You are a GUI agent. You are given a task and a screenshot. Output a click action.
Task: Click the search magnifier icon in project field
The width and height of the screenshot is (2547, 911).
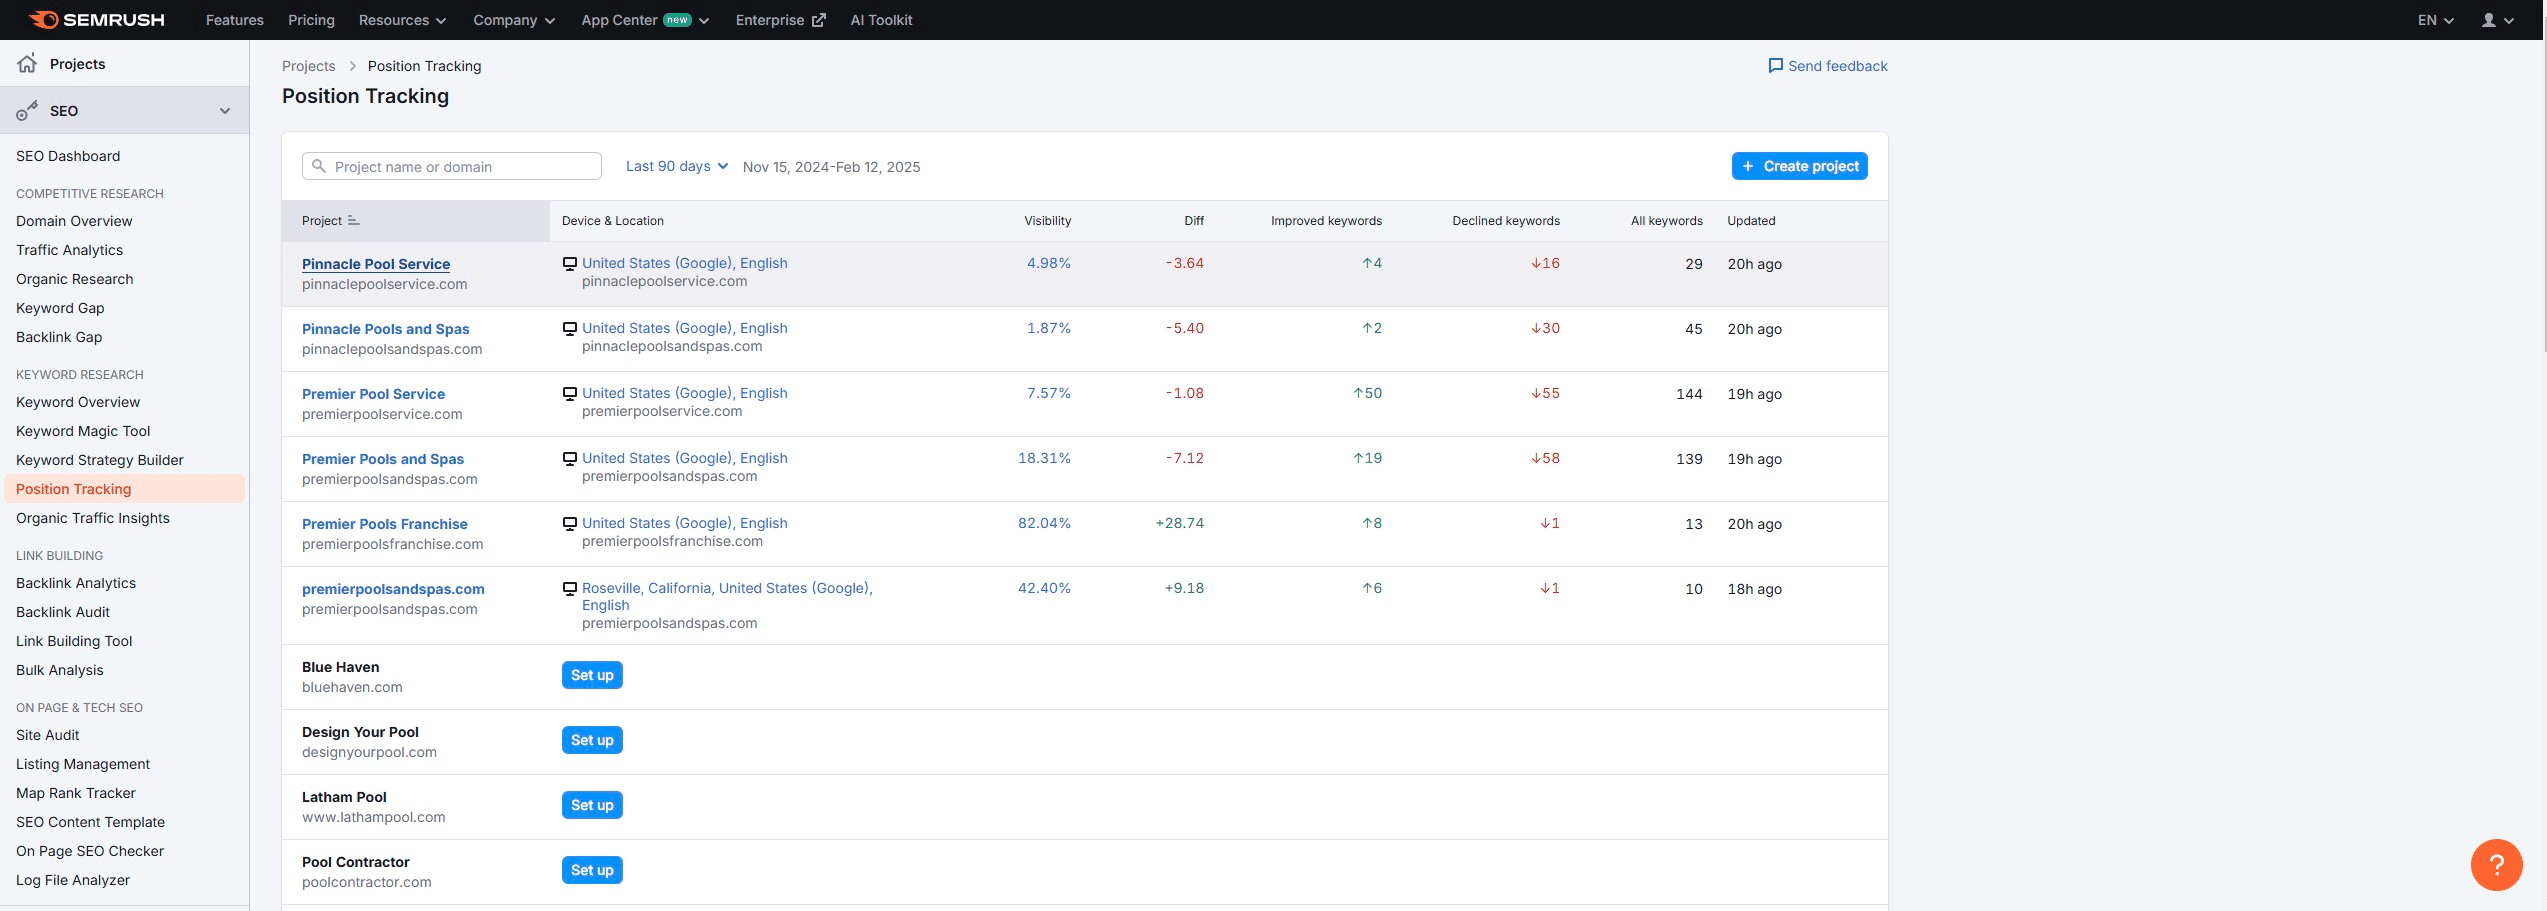click(x=319, y=167)
